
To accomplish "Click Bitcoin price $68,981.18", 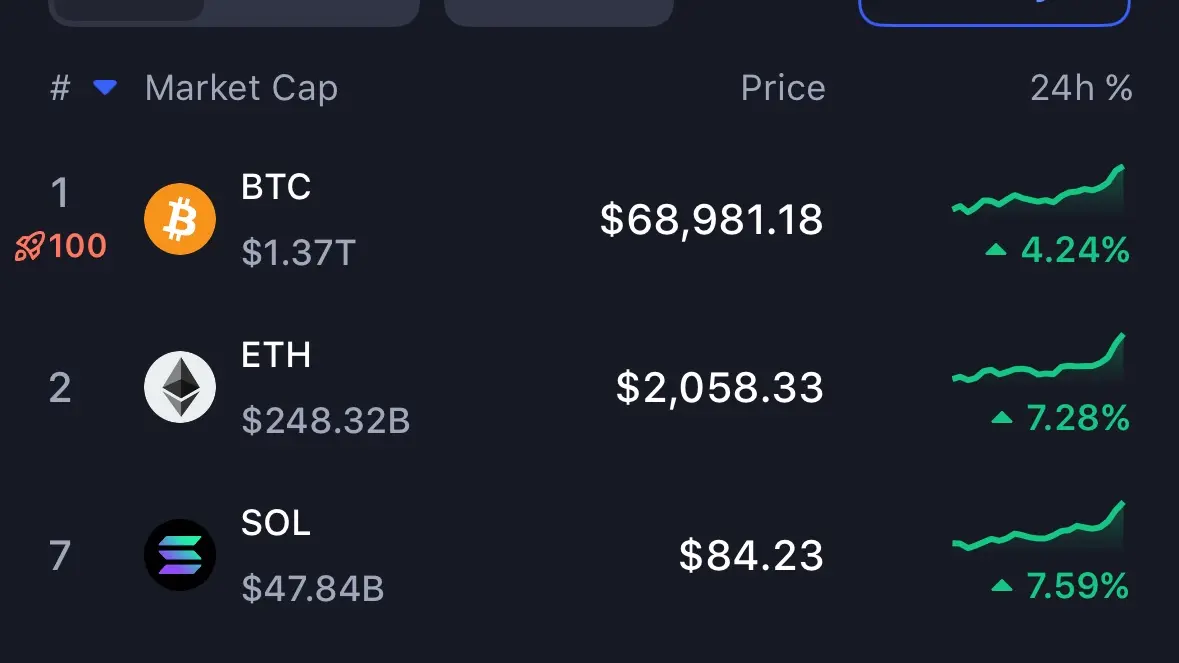I will [711, 219].
